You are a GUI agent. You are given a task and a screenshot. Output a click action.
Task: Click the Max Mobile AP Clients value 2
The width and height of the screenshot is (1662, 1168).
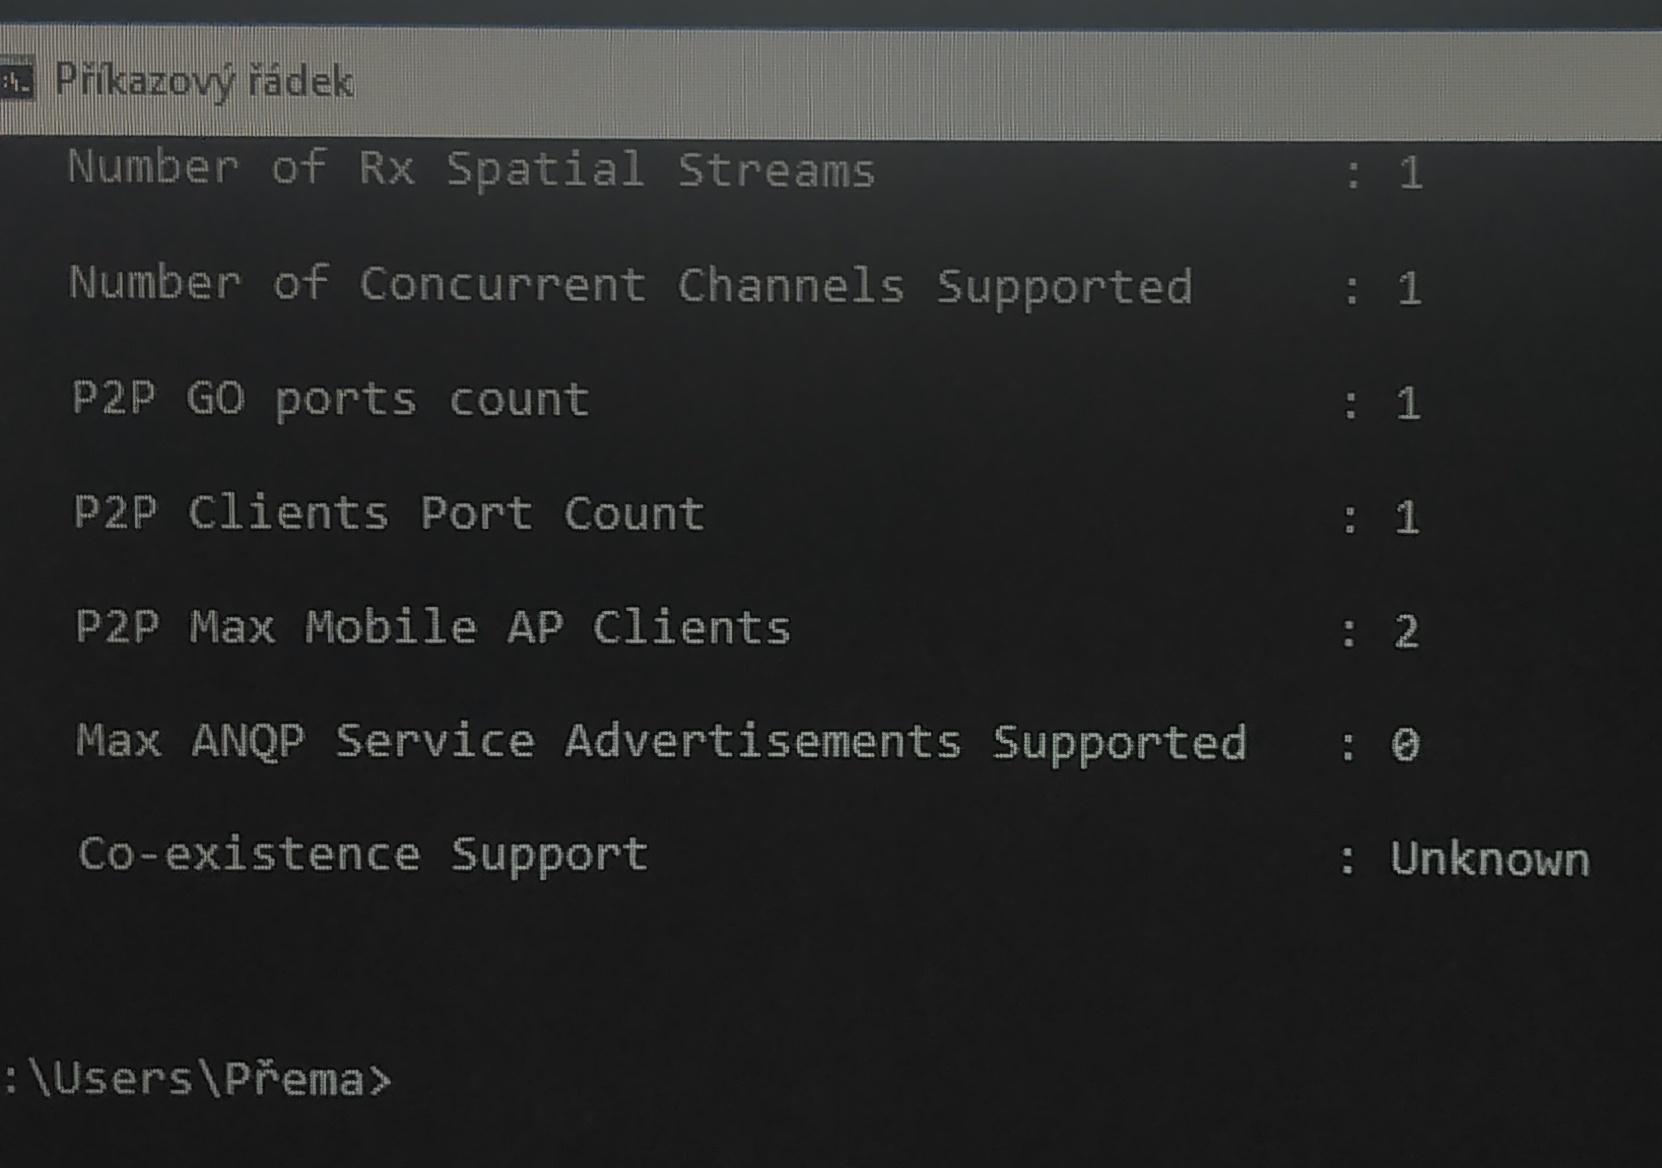pos(1406,632)
